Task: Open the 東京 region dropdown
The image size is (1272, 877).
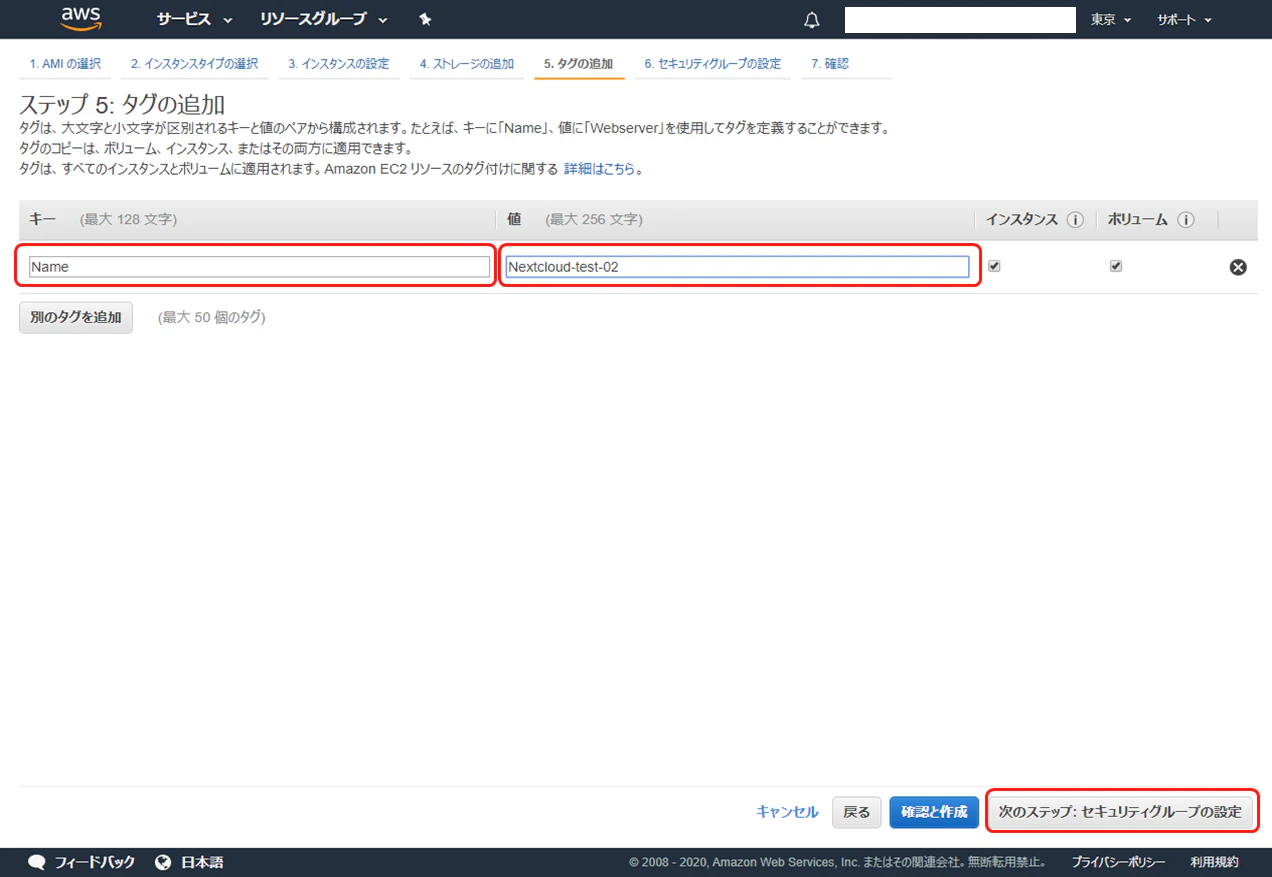Action: tap(1112, 20)
